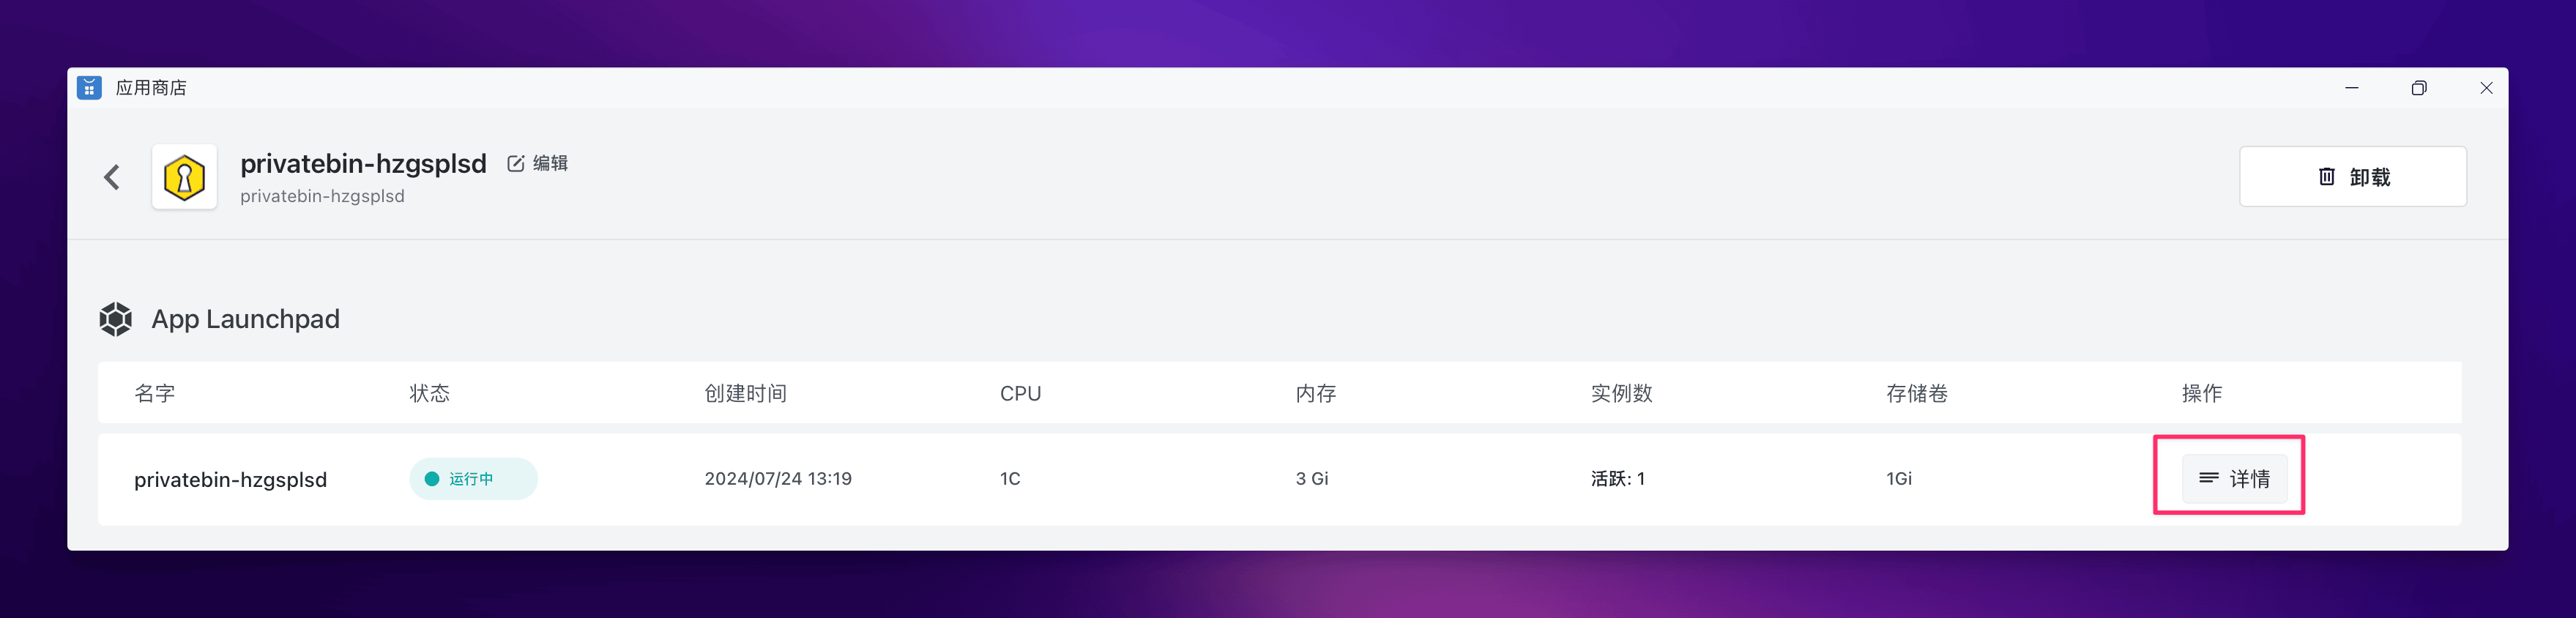The image size is (2576, 618).
Task: Click the App Launchpad section heading
Action: 245,319
